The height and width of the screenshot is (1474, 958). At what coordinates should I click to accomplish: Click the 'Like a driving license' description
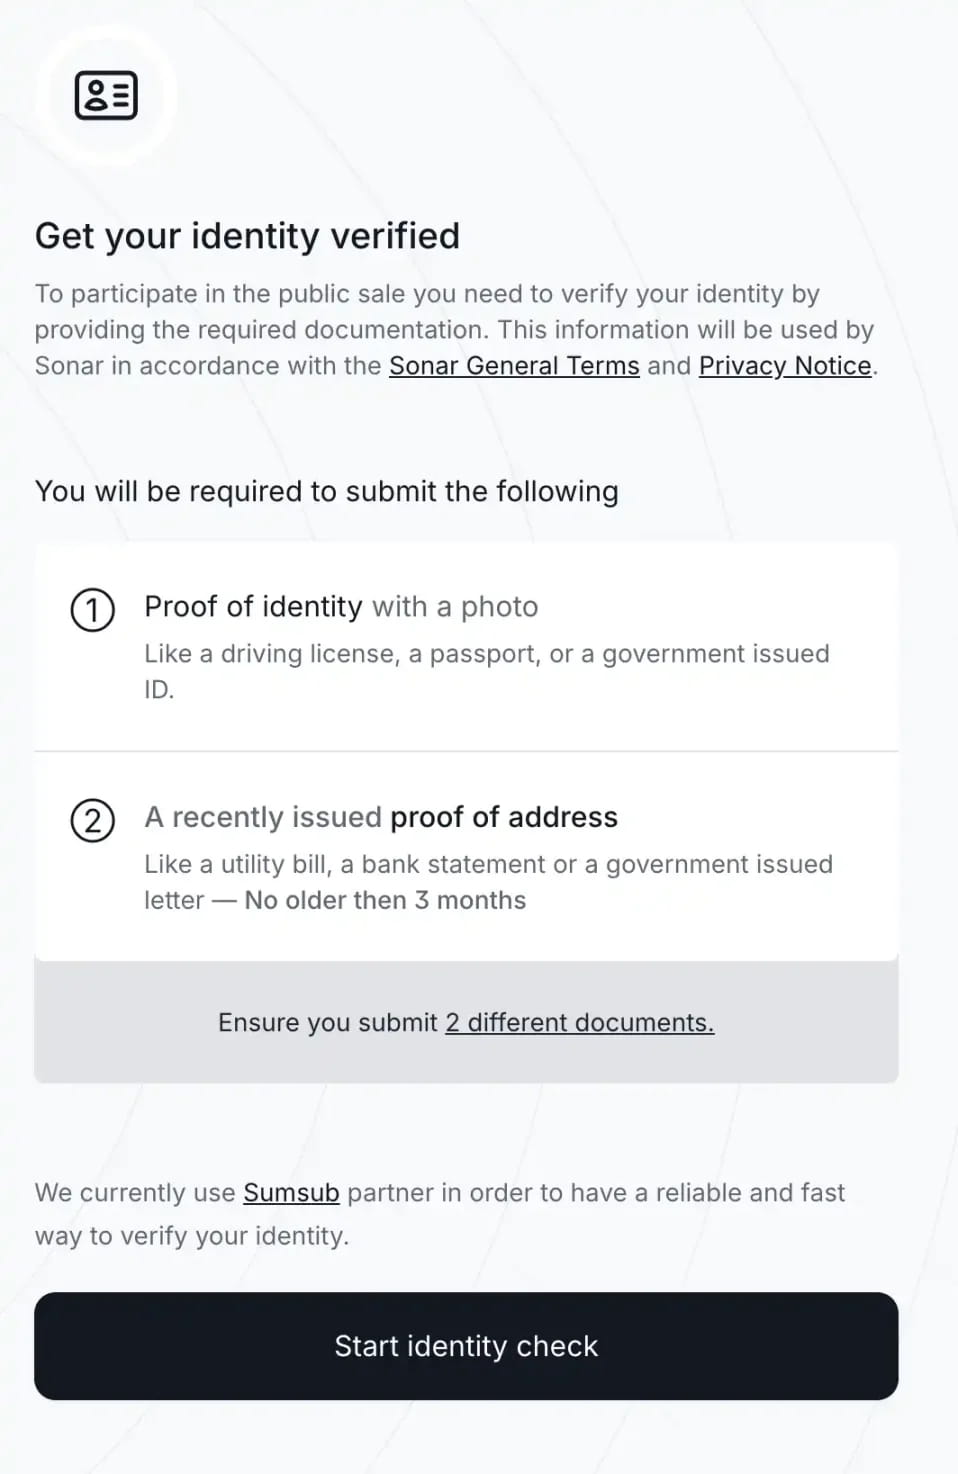click(486, 654)
